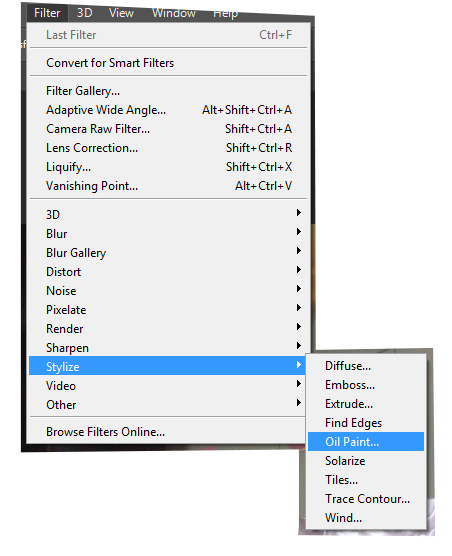Expand the Distort filter submenu
Image resolution: width=452 pixels, height=556 pixels.
tap(167, 272)
